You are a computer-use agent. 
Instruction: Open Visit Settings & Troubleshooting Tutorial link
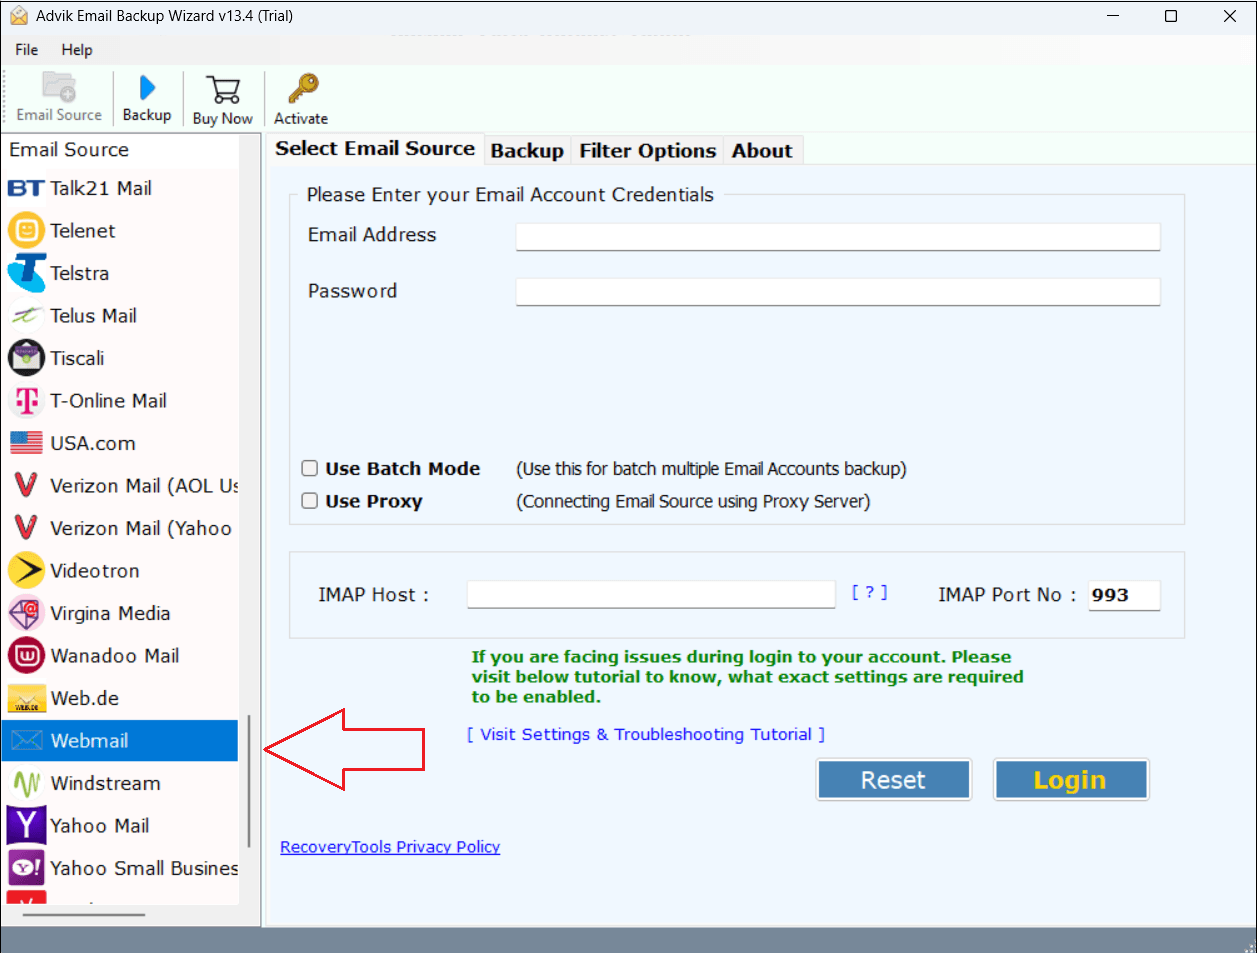(x=646, y=734)
